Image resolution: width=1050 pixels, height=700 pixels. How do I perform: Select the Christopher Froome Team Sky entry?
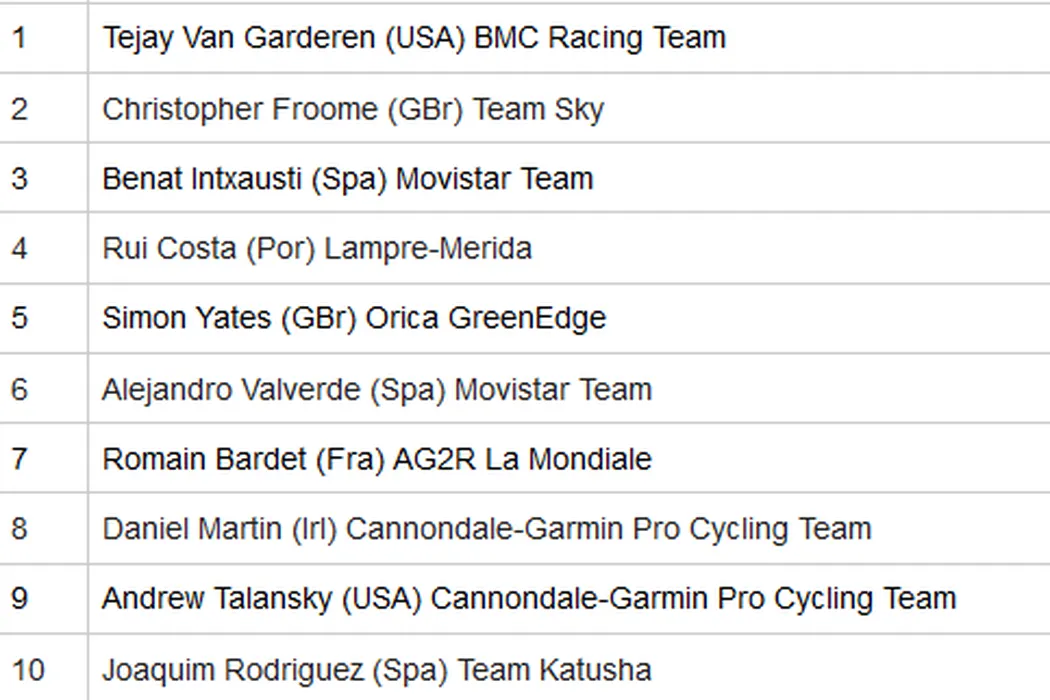pos(353,109)
